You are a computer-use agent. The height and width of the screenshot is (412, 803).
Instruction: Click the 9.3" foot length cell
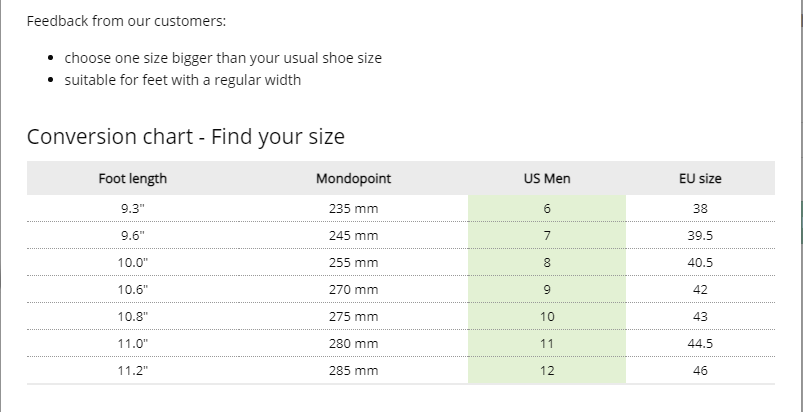[x=133, y=208]
